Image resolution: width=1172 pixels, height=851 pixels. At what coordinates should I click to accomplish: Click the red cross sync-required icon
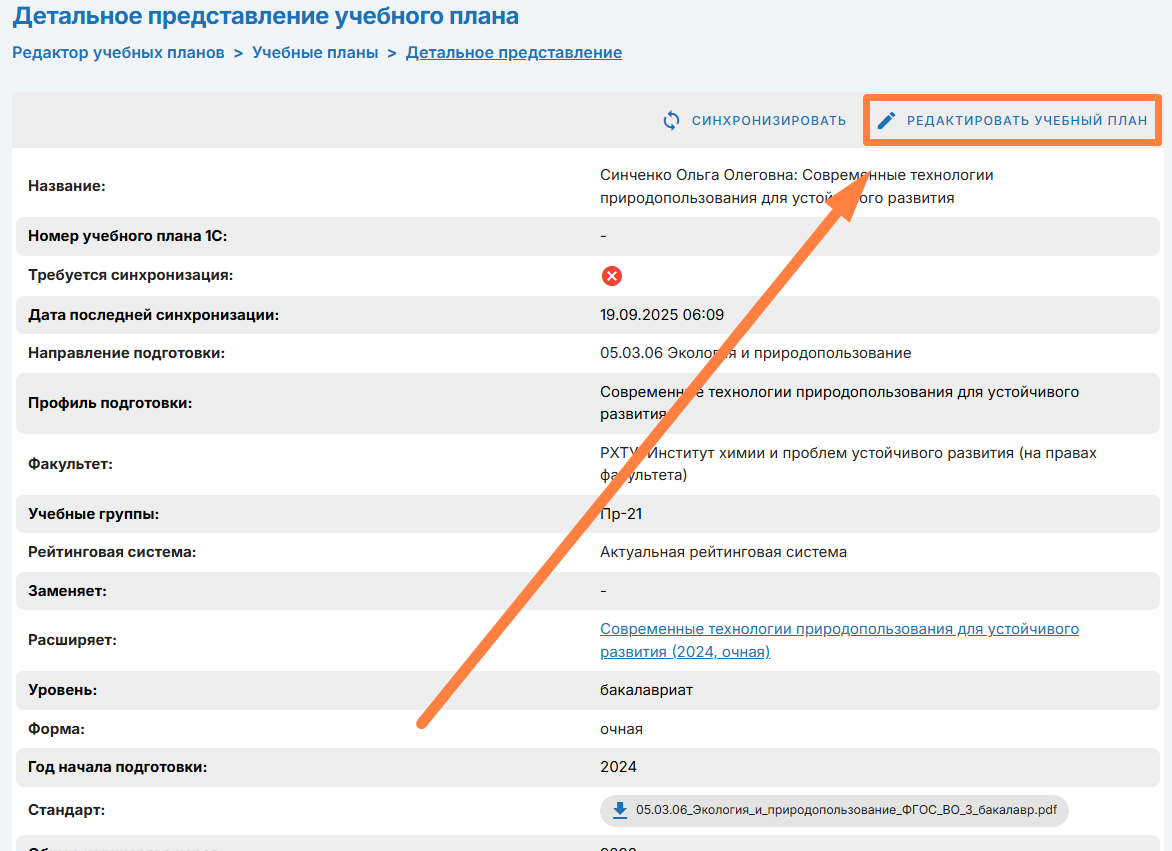pyautogui.click(x=612, y=276)
